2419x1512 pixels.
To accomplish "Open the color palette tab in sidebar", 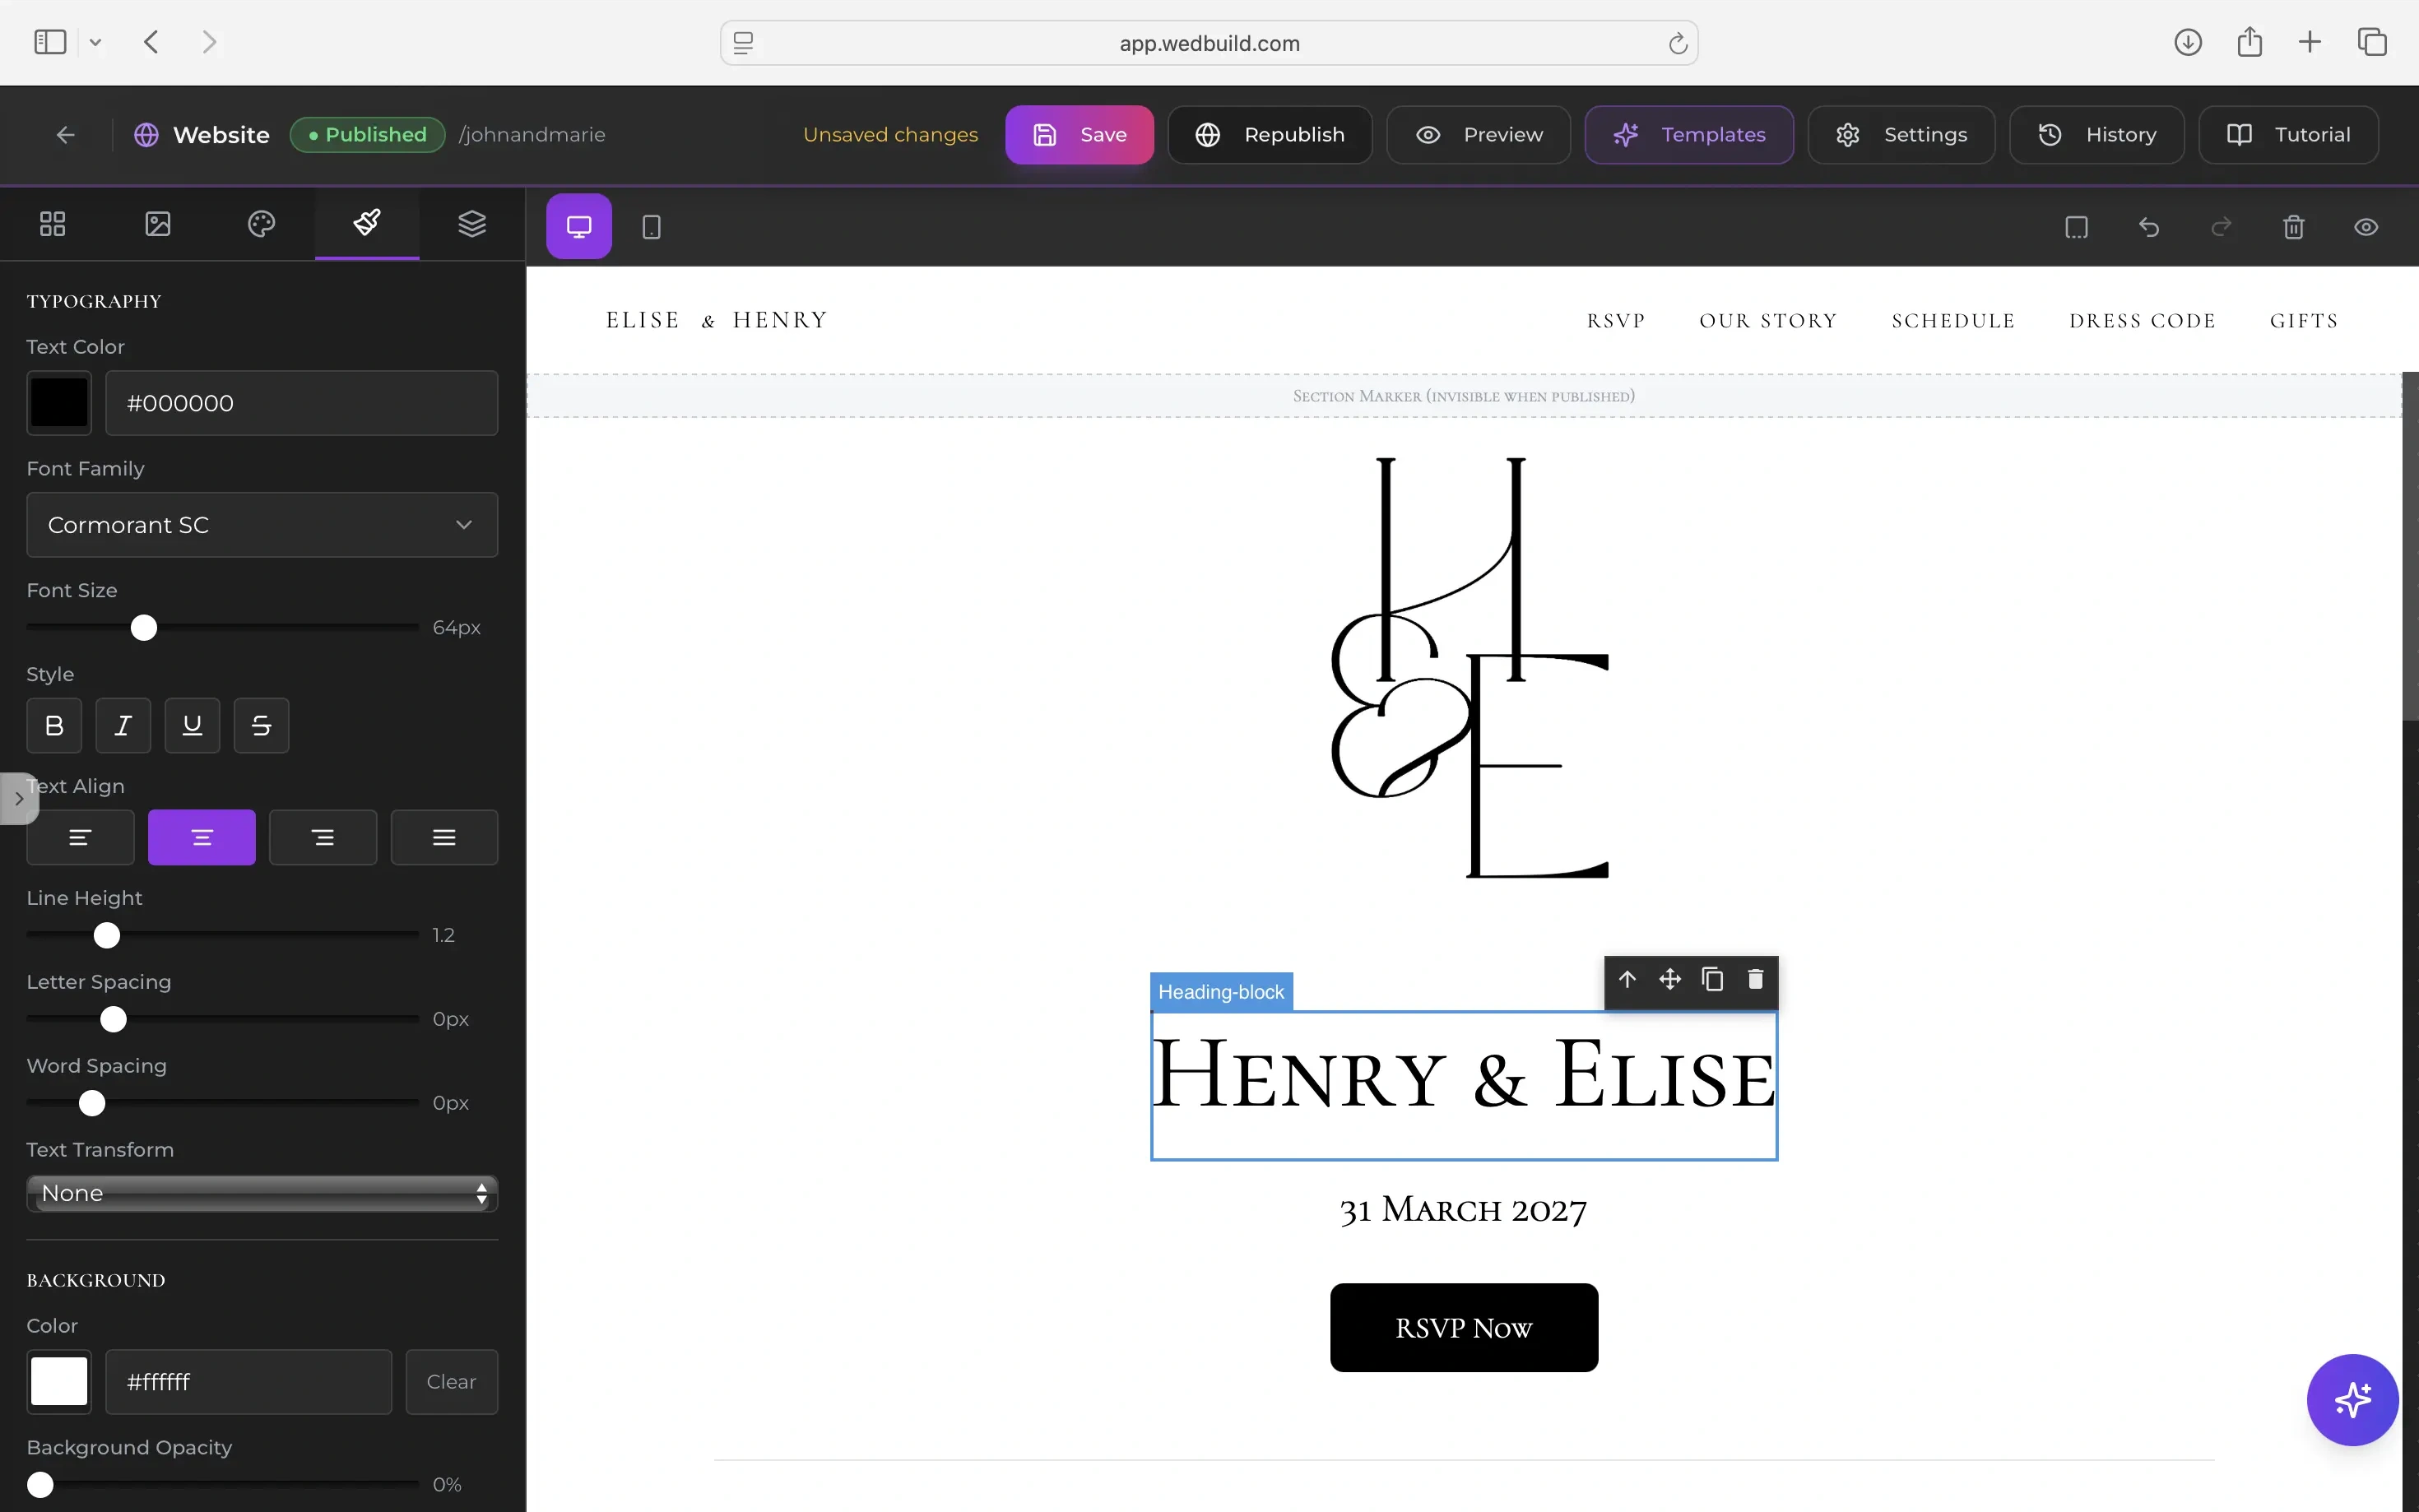I will 262,223.
